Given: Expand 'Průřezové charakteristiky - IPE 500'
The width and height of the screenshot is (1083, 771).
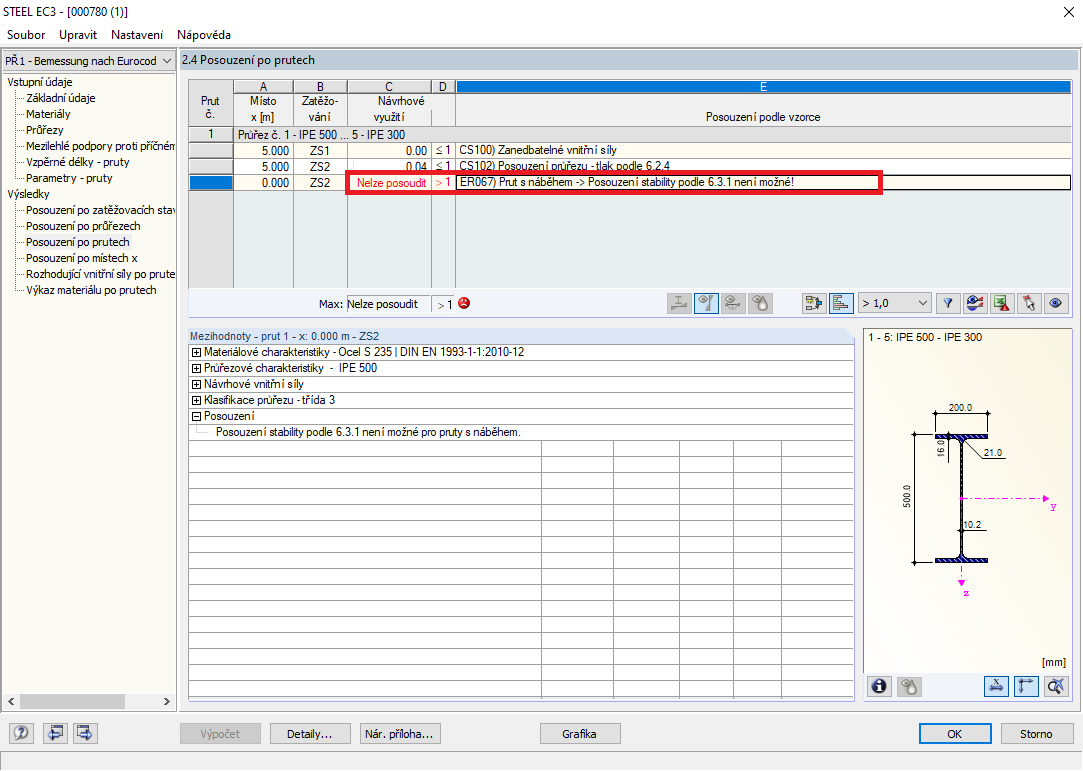Looking at the screenshot, I should click(x=196, y=368).
